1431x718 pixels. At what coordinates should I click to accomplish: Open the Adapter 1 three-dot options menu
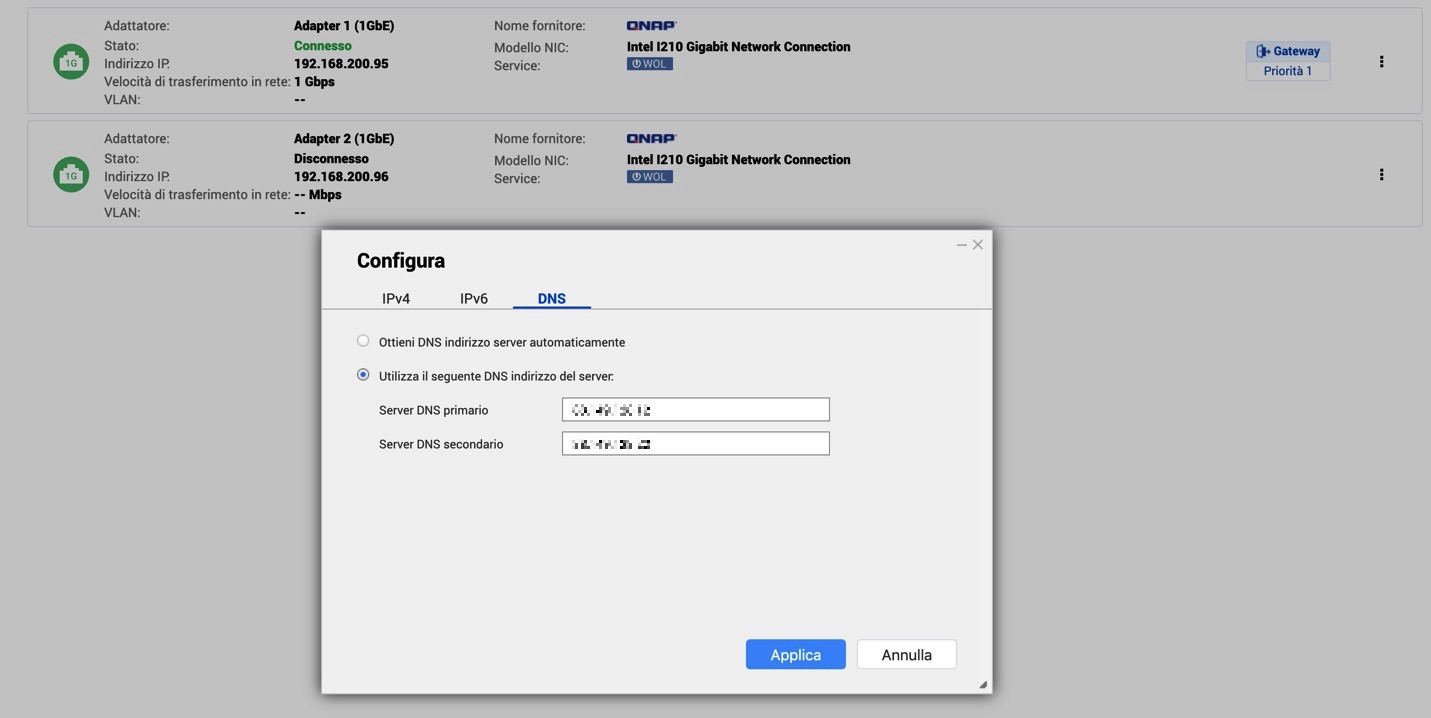[x=1381, y=62]
